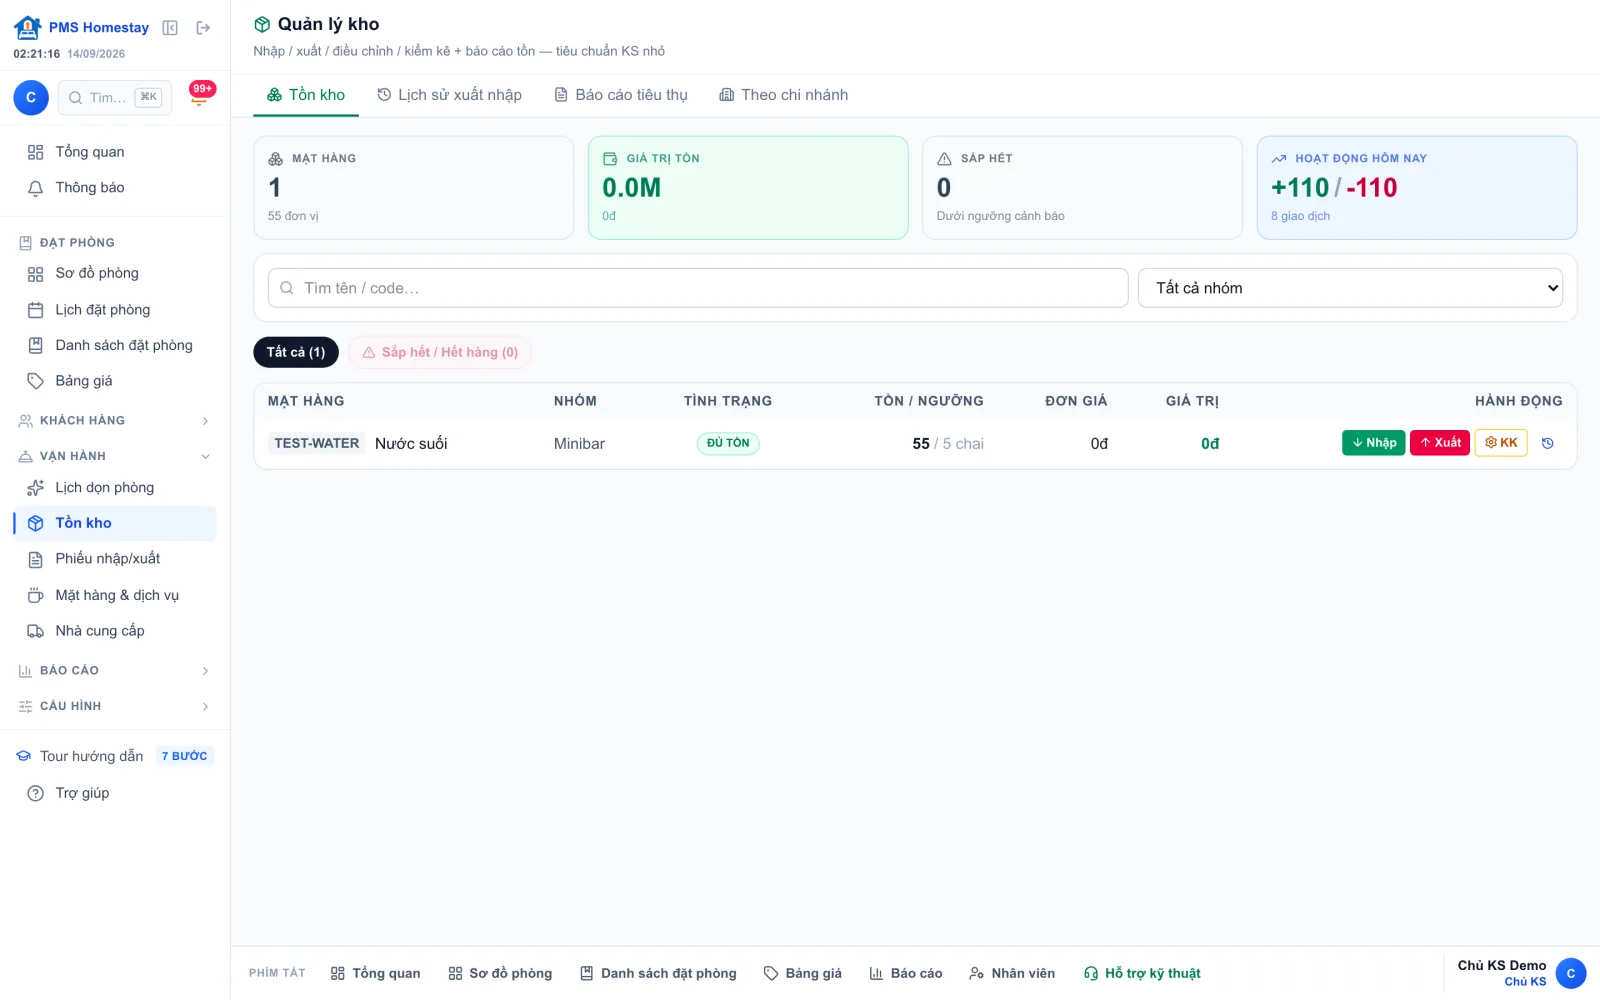1600x1000 pixels.
Task: Expand the CẤU HÌNH section
Action: 114,706
